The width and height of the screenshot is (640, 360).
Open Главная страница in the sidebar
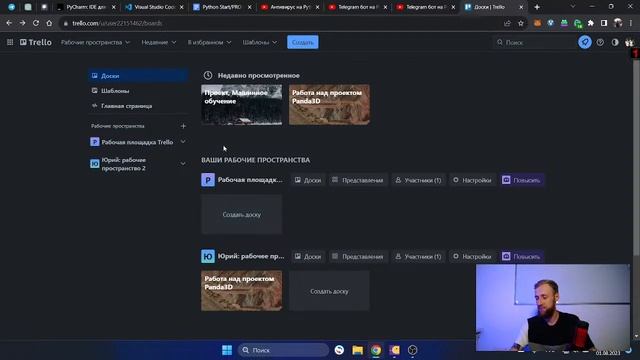138,106
